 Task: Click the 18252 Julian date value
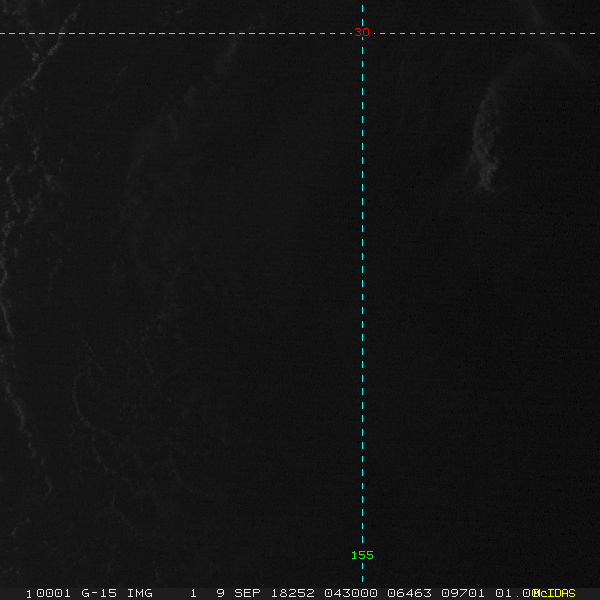click(293, 593)
